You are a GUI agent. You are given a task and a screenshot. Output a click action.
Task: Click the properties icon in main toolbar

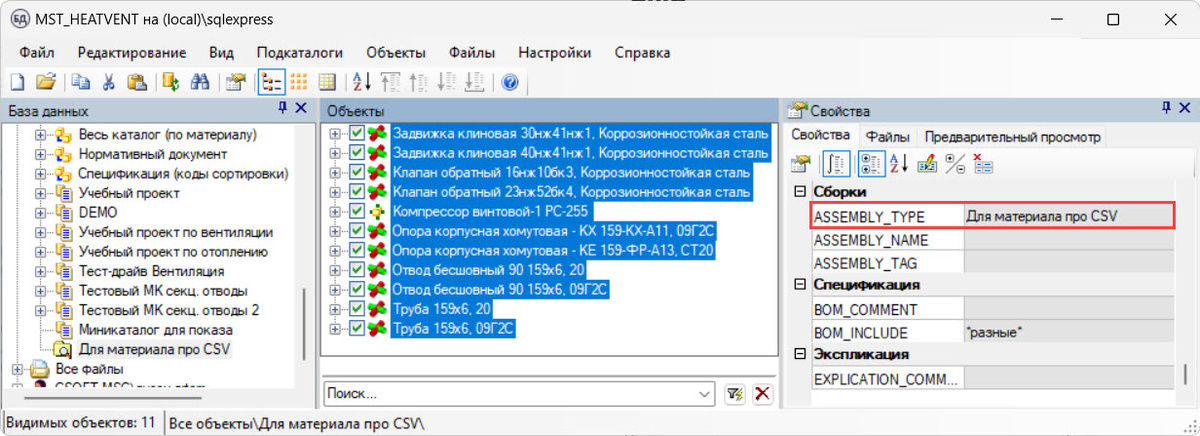[x=236, y=83]
